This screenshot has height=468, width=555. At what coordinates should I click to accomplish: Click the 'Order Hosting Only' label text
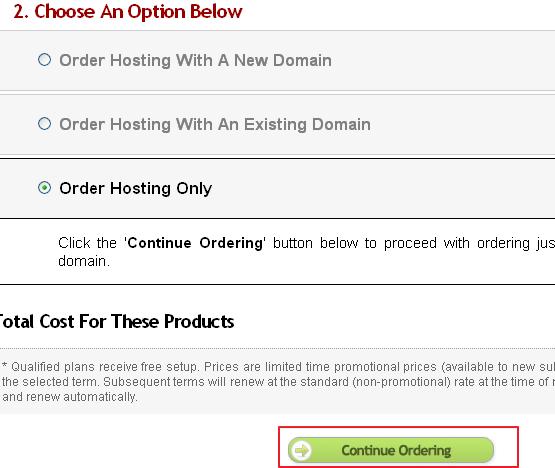click(136, 188)
